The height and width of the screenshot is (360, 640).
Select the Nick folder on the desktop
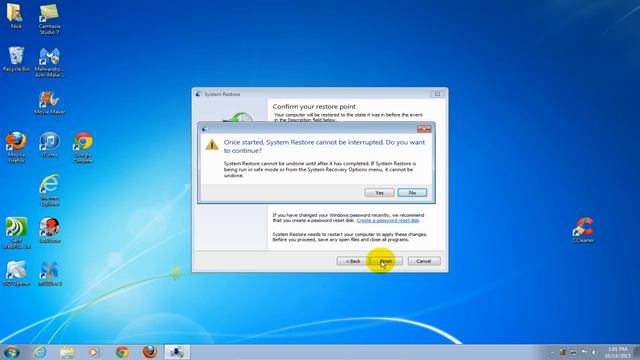point(16,16)
